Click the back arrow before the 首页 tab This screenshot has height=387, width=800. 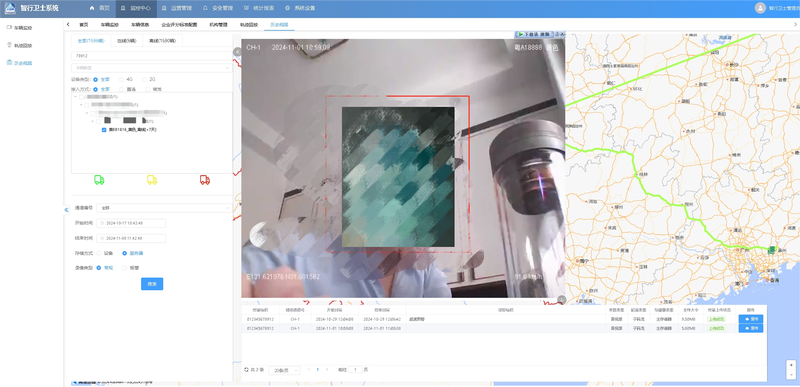pos(68,24)
